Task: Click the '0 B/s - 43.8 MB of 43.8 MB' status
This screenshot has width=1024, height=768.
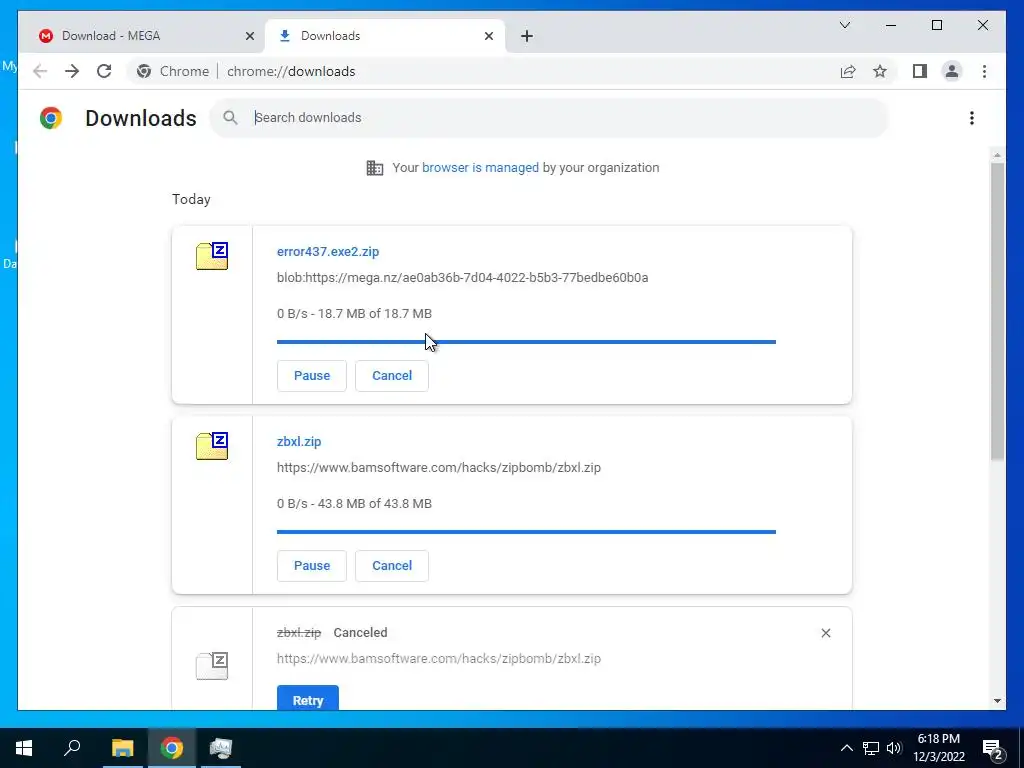Action: pos(354,504)
